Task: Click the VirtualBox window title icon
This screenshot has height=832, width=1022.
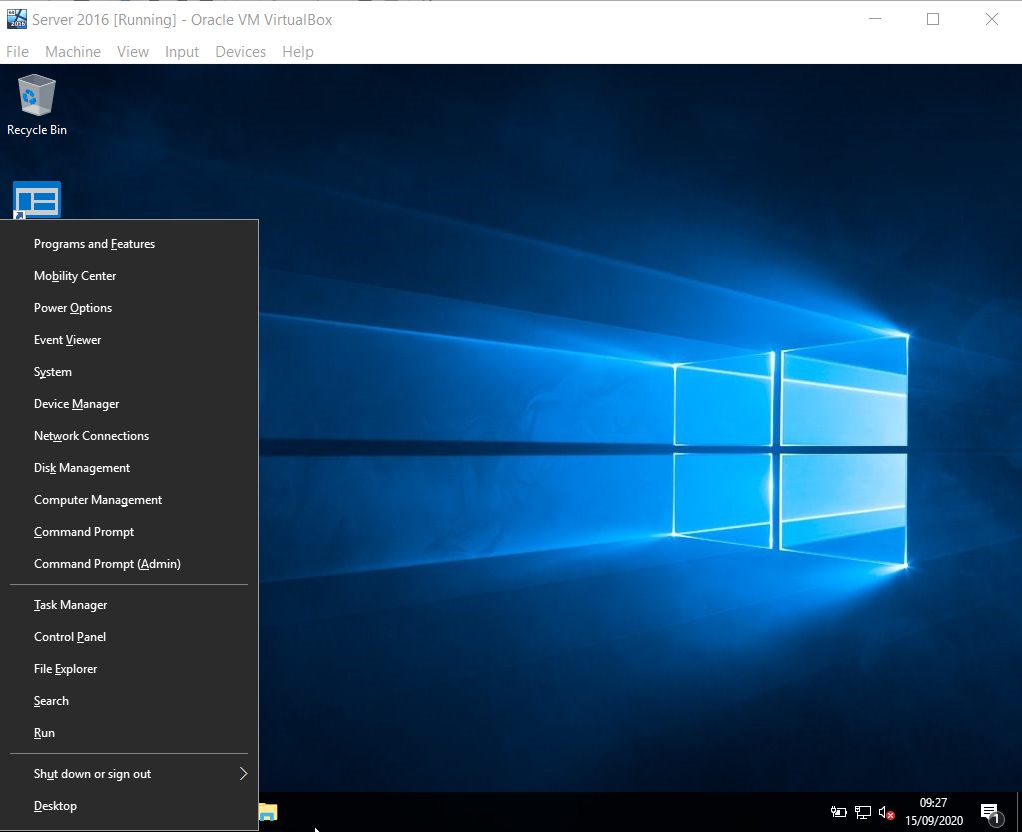Action: [17, 20]
